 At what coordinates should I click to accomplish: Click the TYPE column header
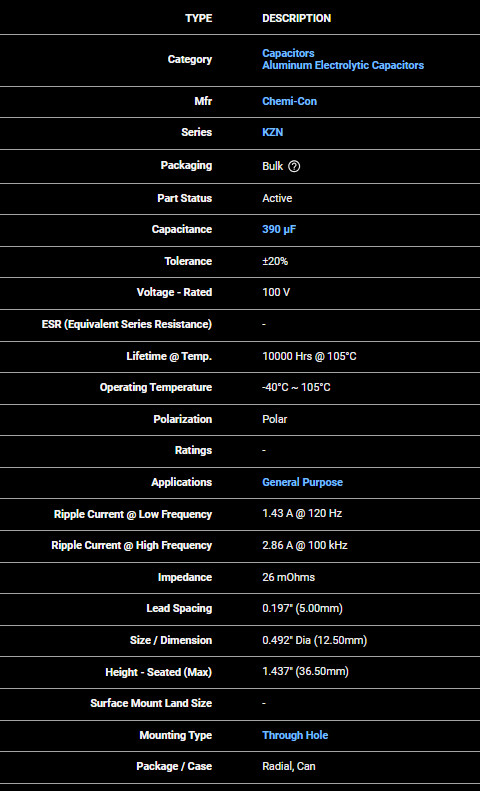[199, 18]
